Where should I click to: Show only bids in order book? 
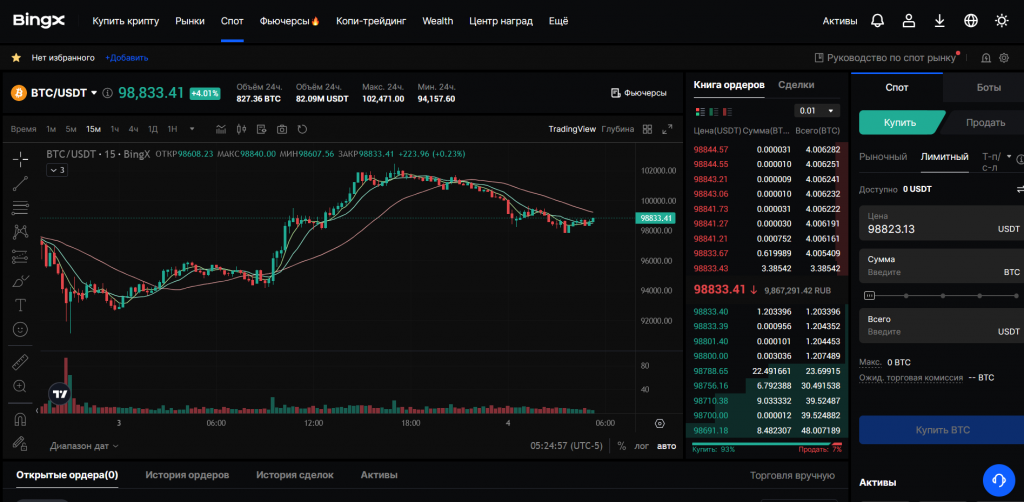click(714, 112)
